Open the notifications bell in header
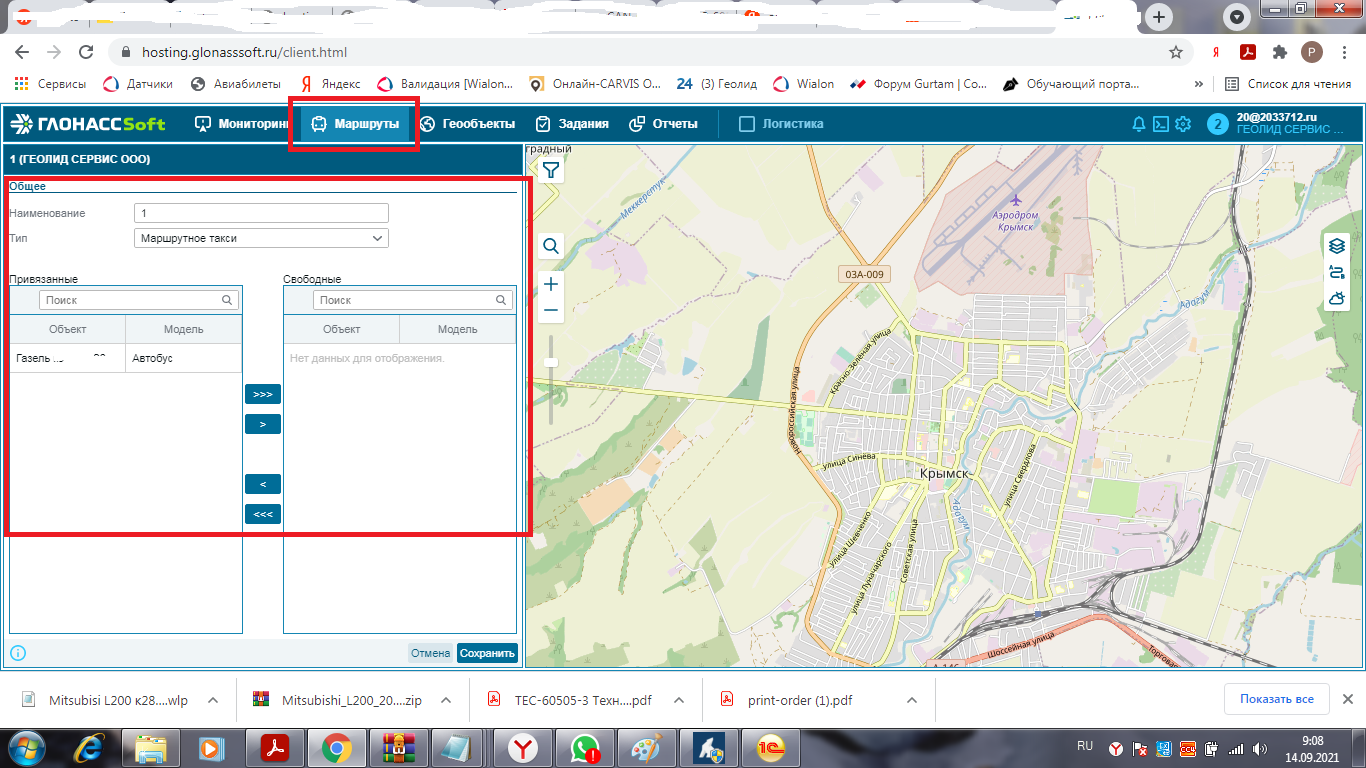Viewport: 1366px width, 768px height. click(x=1138, y=124)
